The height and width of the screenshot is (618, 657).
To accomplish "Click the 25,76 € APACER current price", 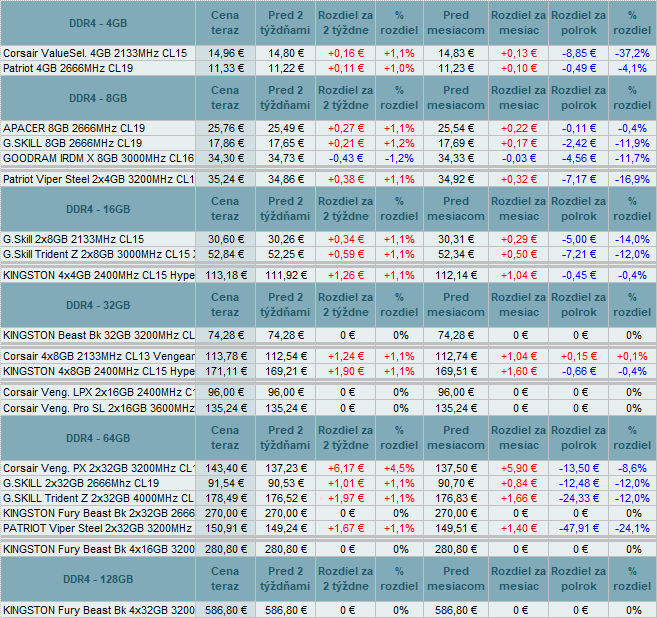I will point(225,128).
